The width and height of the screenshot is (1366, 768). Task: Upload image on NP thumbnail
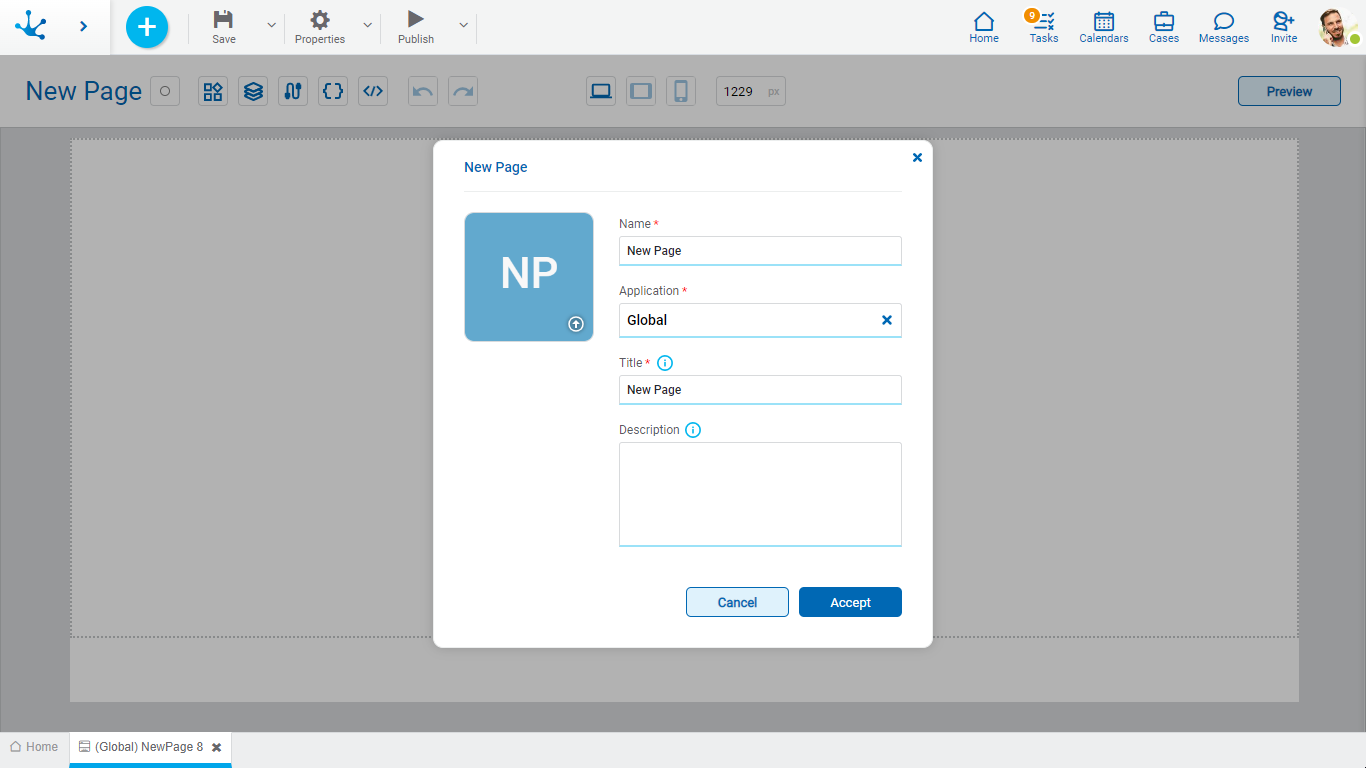click(x=576, y=324)
